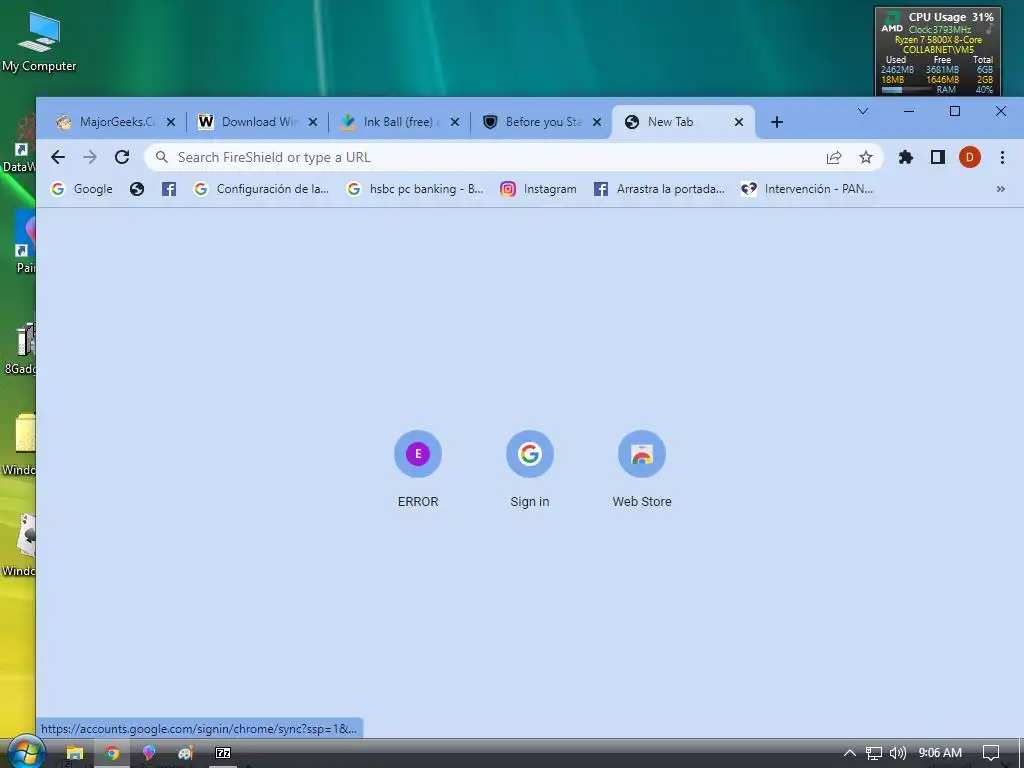Switch to the Download Win tab

(258, 122)
